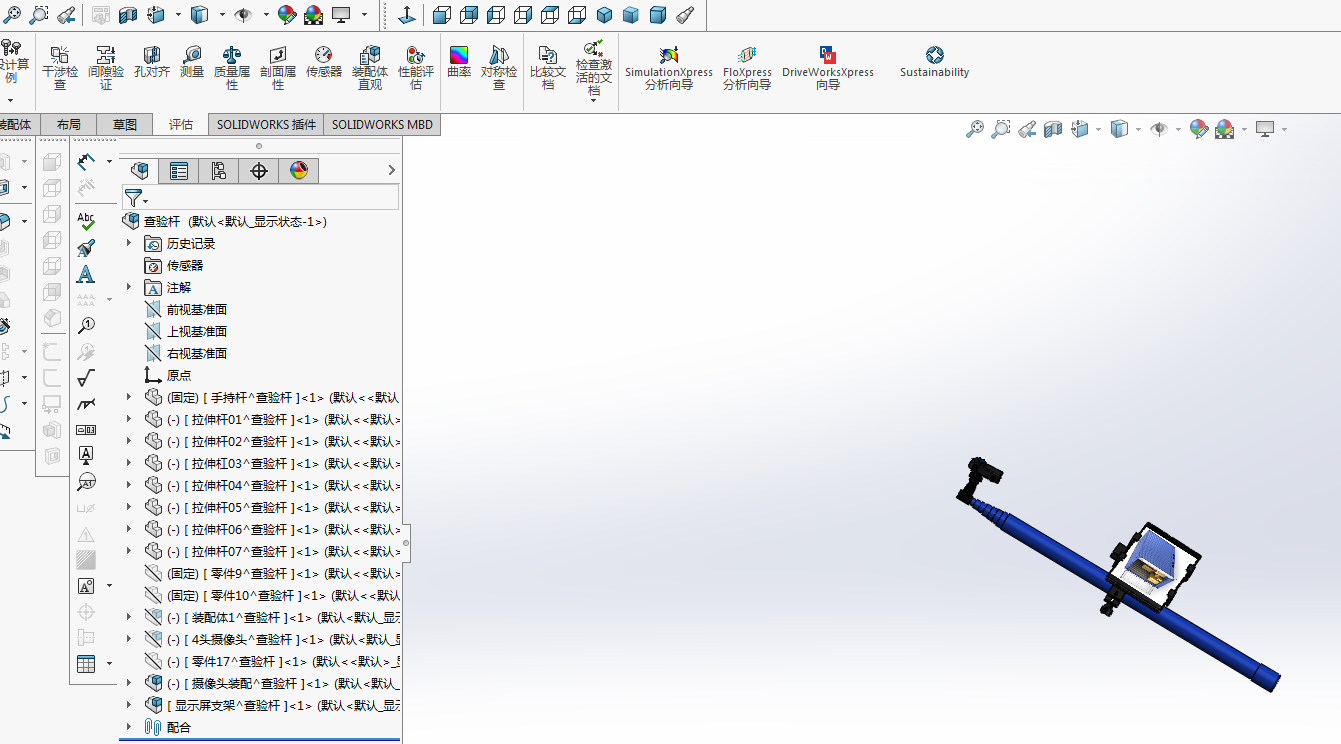The height and width of the screenshot is (744, 1341).
Task: Select the 孔对齐 hole alignment tool
Action: (152, 62)
